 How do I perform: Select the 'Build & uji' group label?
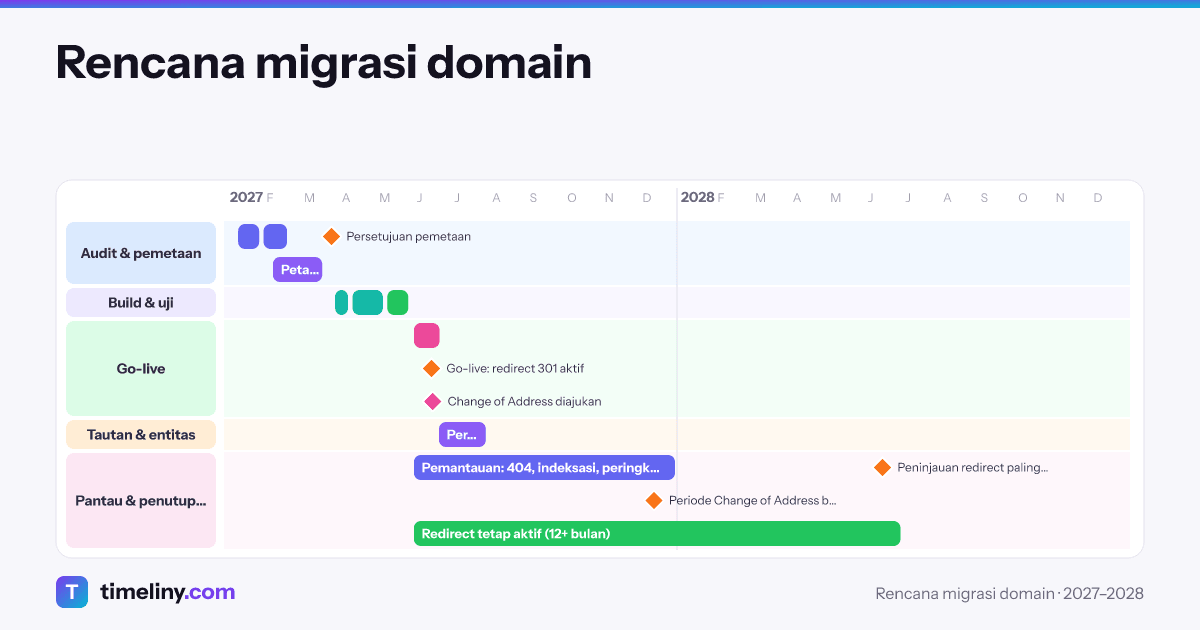(141, 302)
